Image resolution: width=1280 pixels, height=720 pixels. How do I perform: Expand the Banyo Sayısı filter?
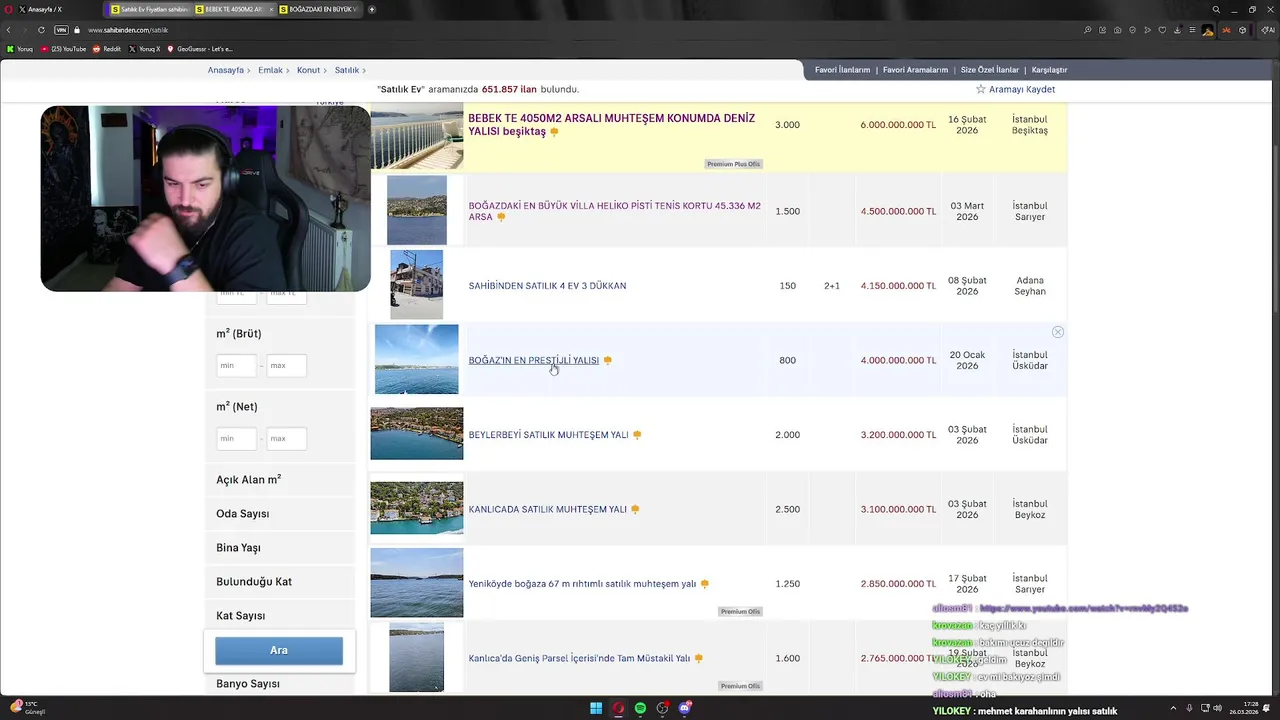[x=278, y=684]
